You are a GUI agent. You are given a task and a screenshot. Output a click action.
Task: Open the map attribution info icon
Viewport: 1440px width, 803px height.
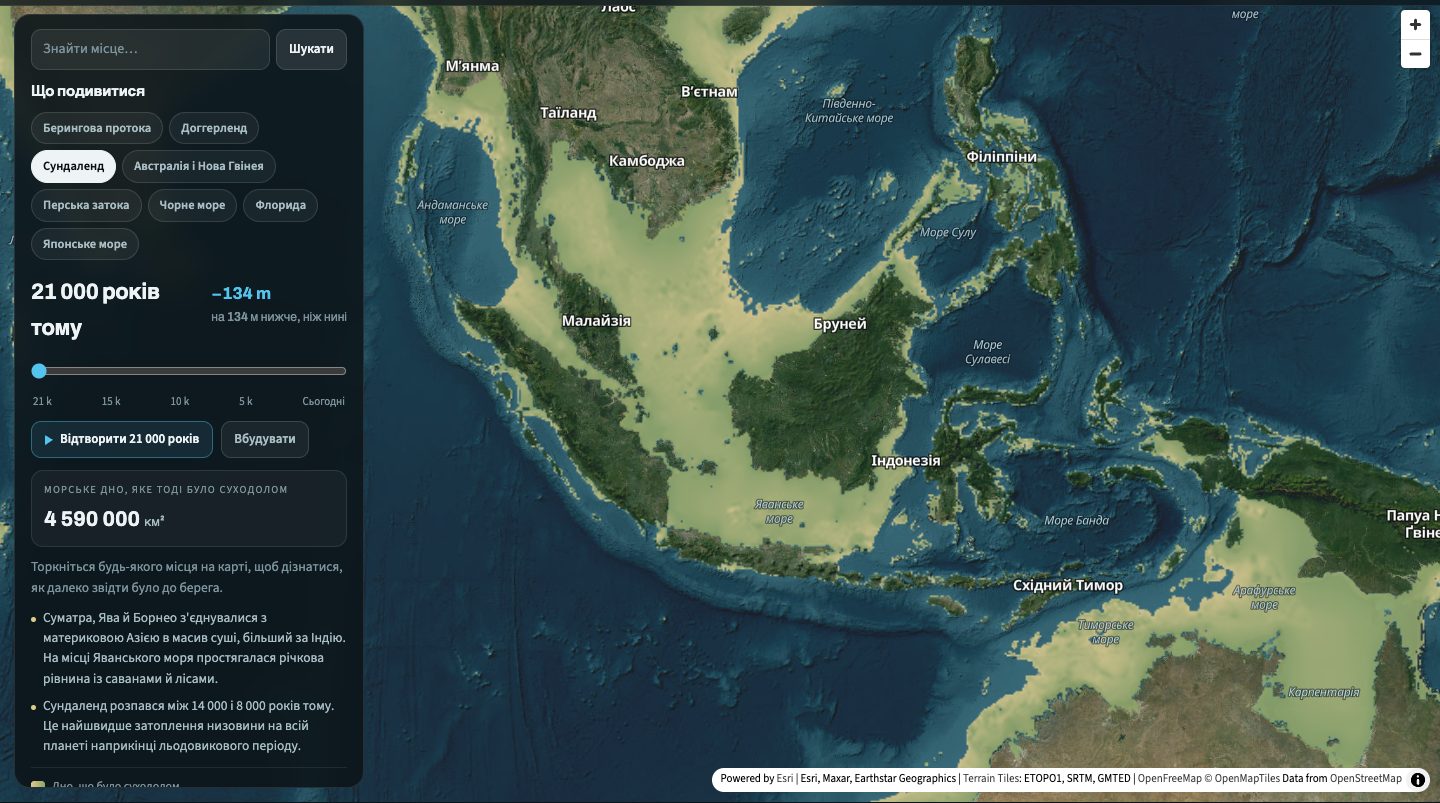(x=1418, y=779)
